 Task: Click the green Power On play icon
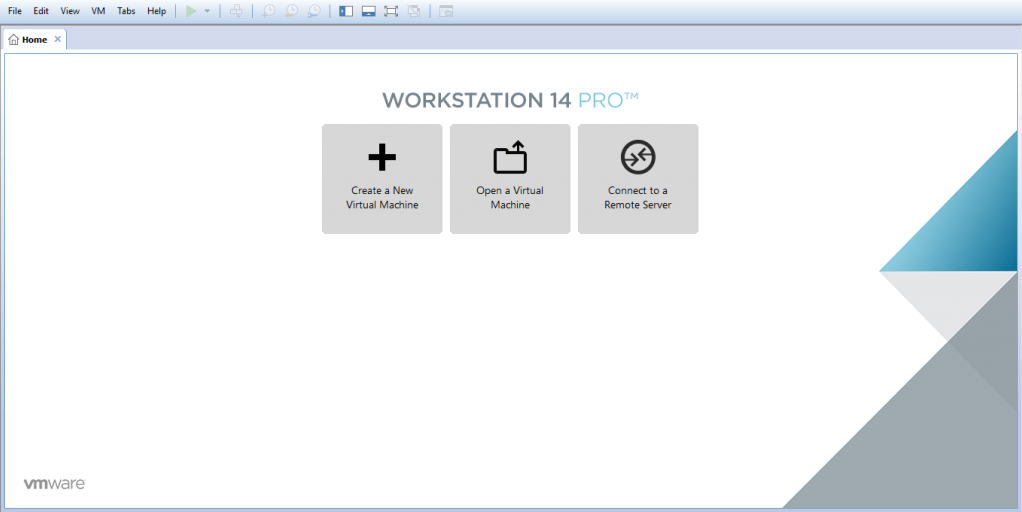click(x=191, y=11)
